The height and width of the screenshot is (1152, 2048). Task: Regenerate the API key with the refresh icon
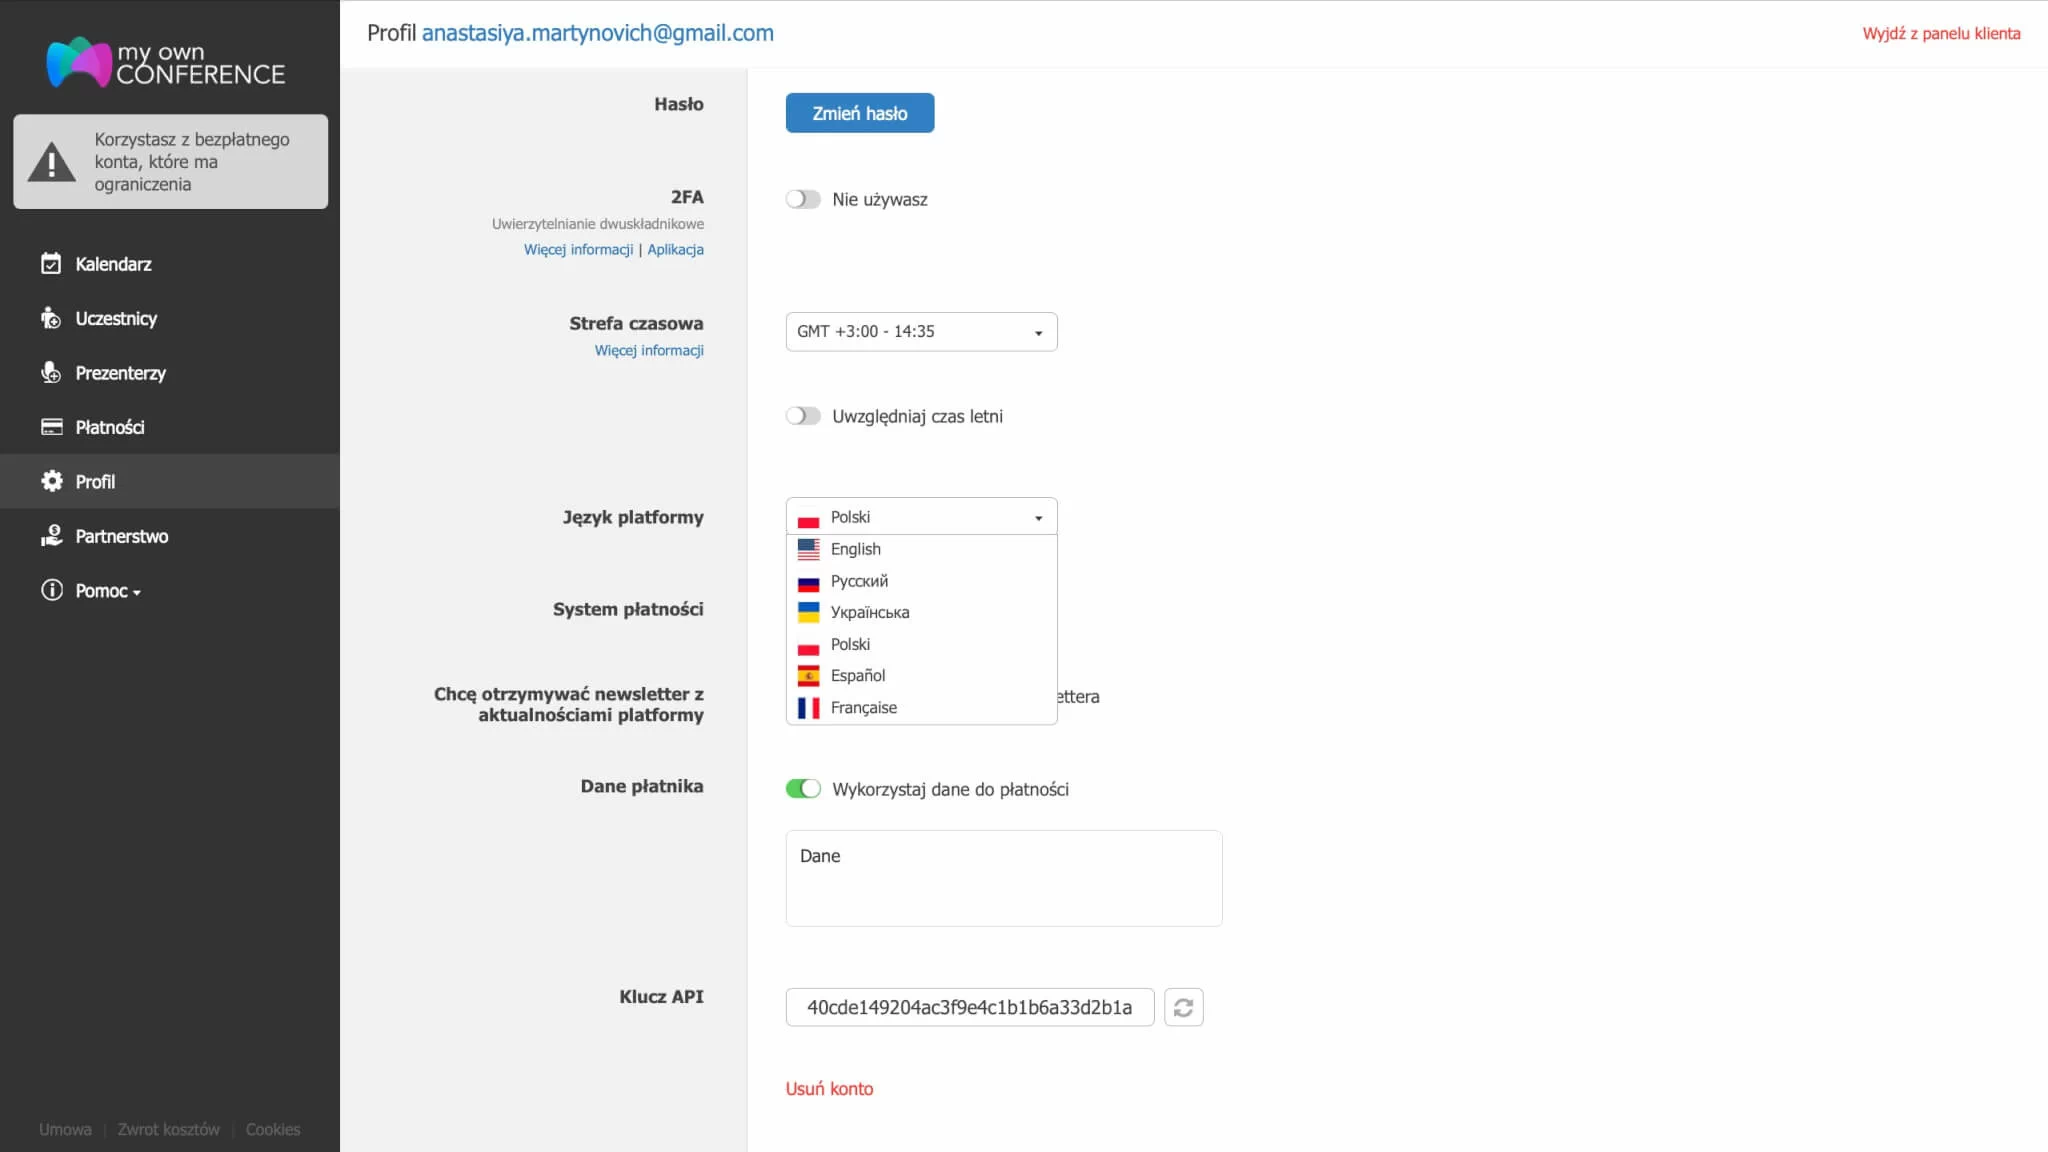1184,1007
